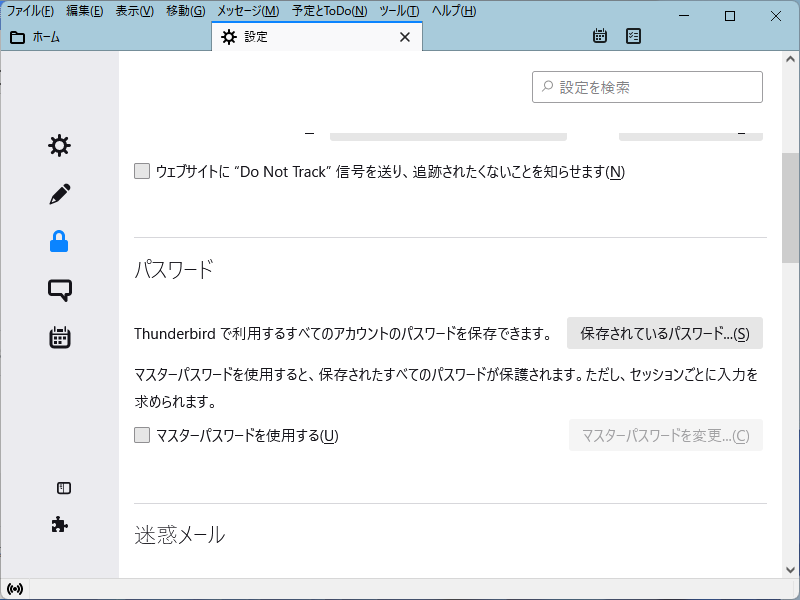
Task: Click the vertical scrollbar thumb
Action: click(x=791, y=208)
